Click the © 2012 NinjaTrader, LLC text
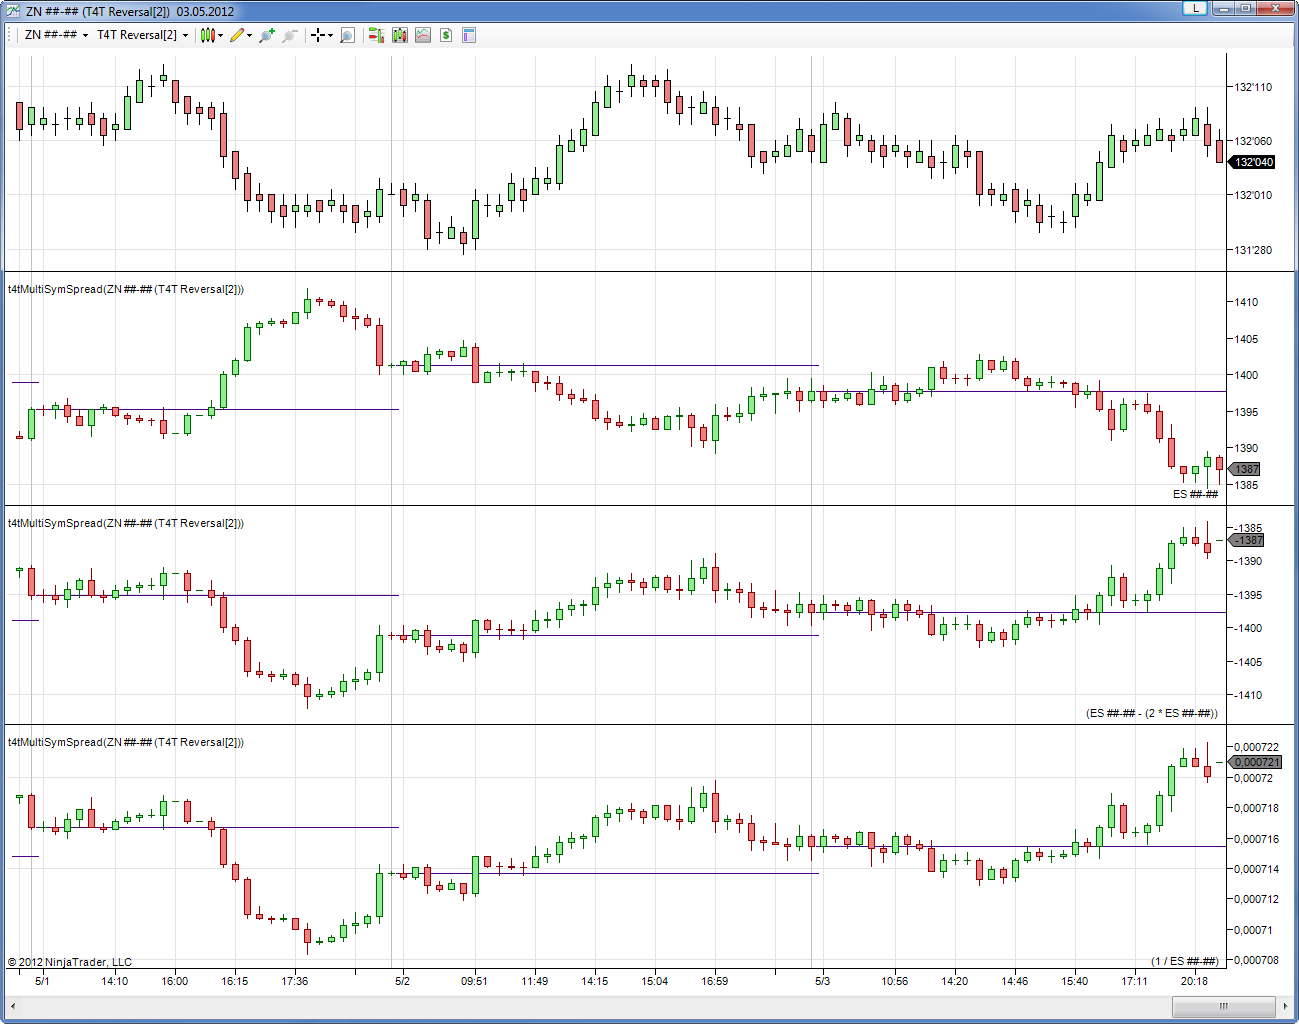1299x1024 pixels. 70,962
